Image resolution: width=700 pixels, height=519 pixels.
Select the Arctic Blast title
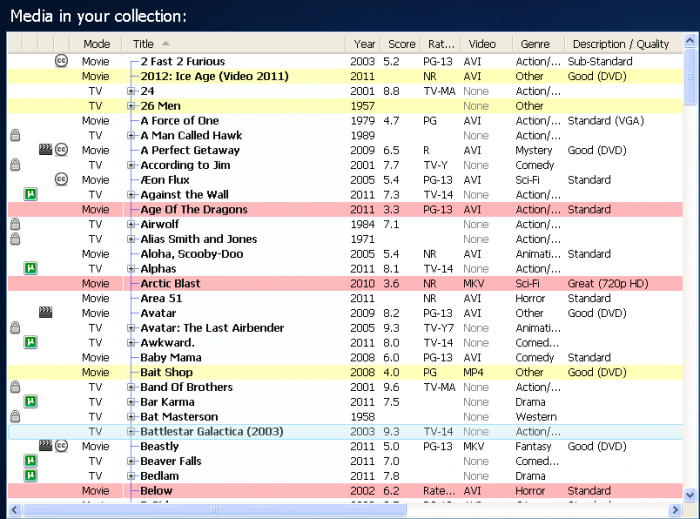(x=170, y=283)
